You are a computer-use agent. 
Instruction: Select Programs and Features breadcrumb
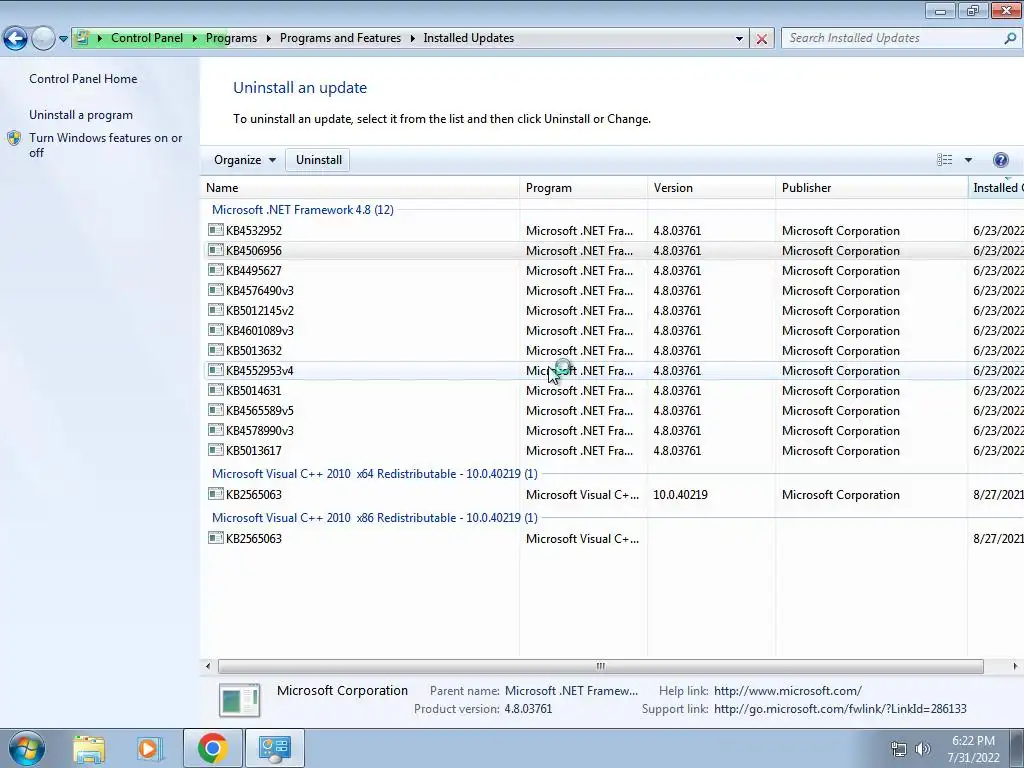tap(340, 38)
